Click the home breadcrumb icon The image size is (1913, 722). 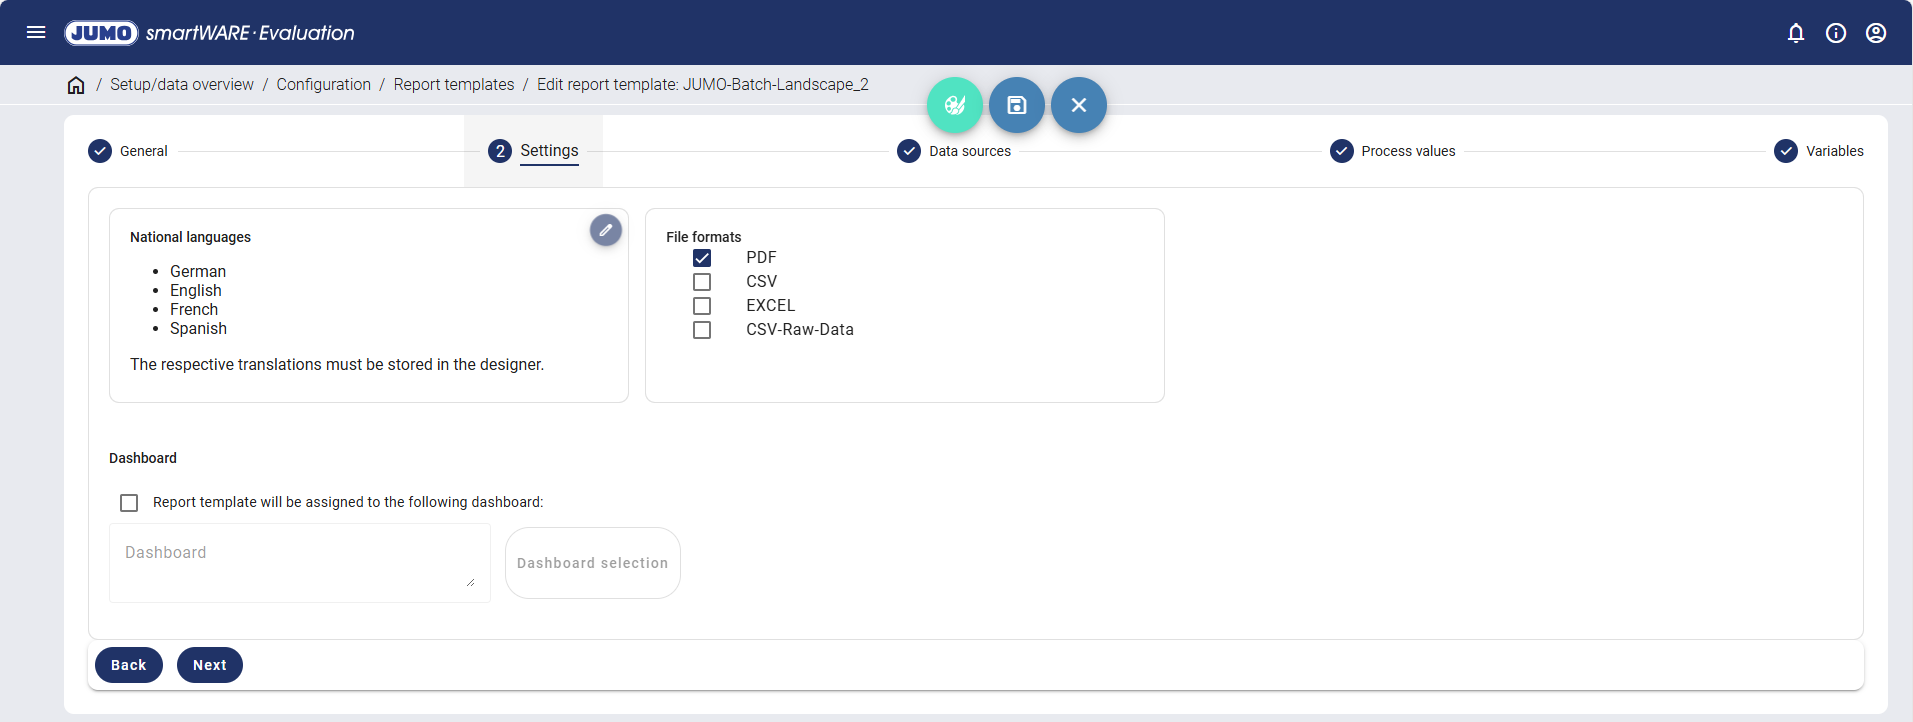[76, 85]
